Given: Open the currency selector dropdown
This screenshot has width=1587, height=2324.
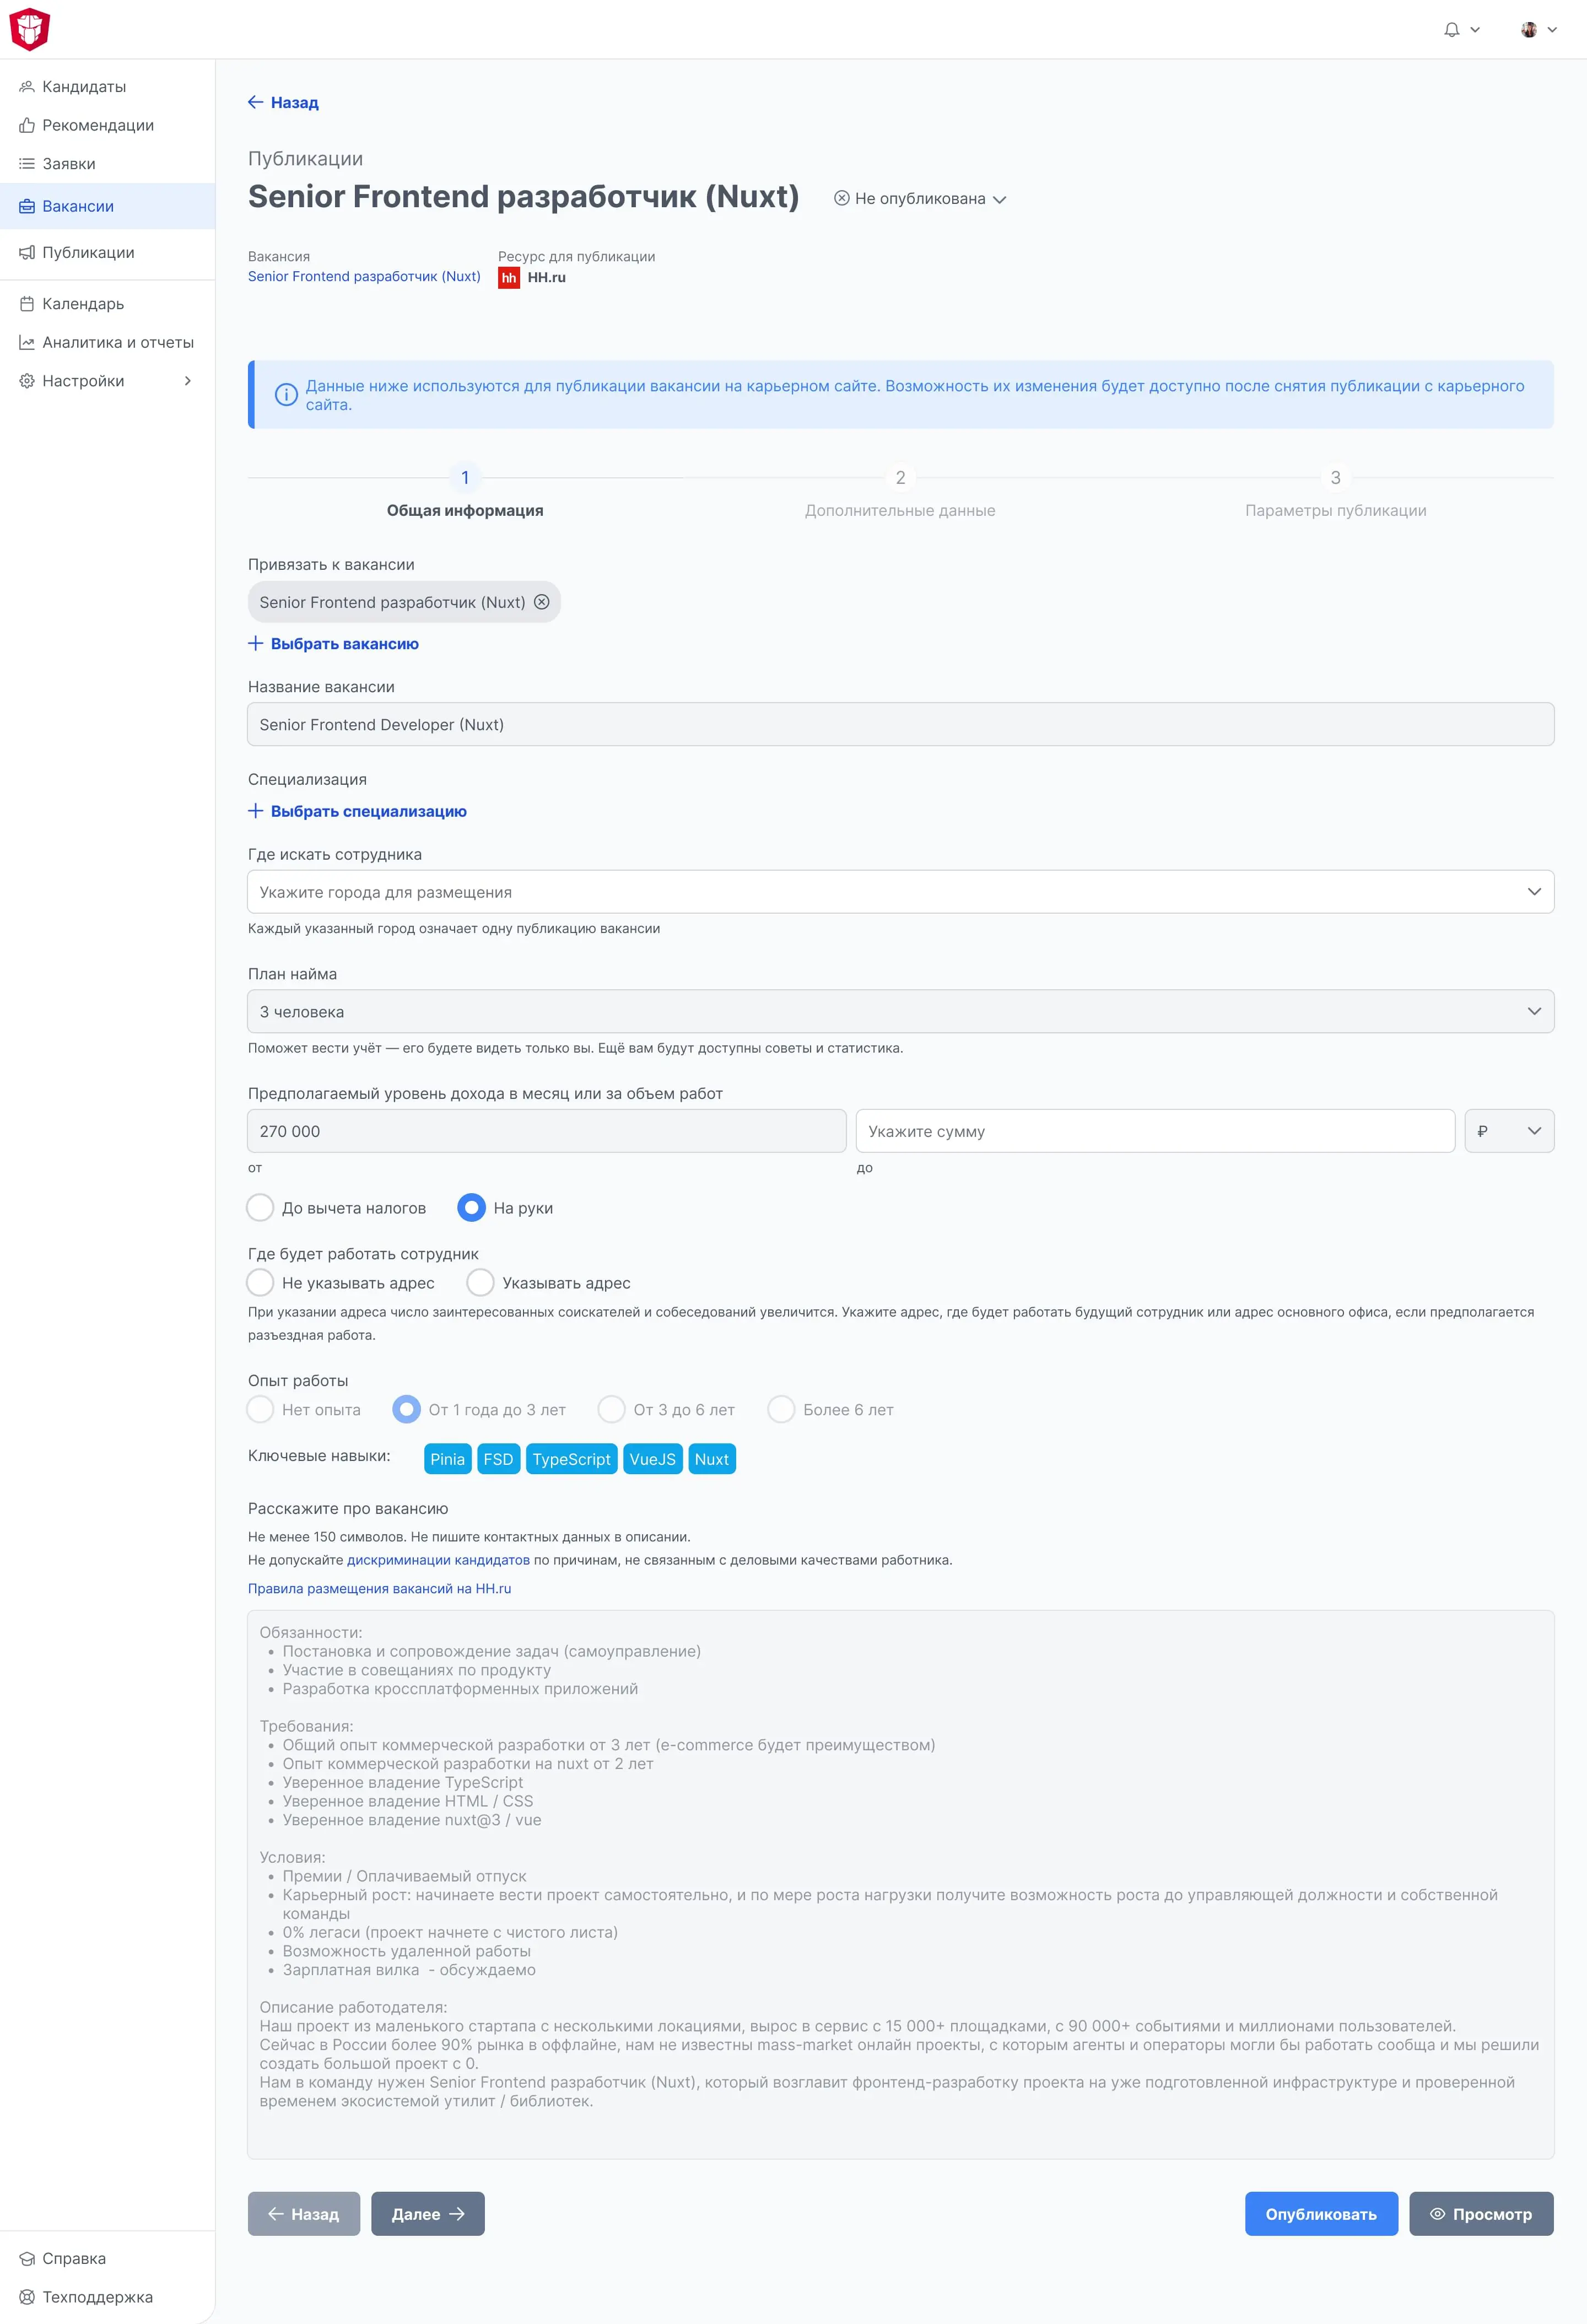Looking at the screenshot, I should point(1508,1131).
